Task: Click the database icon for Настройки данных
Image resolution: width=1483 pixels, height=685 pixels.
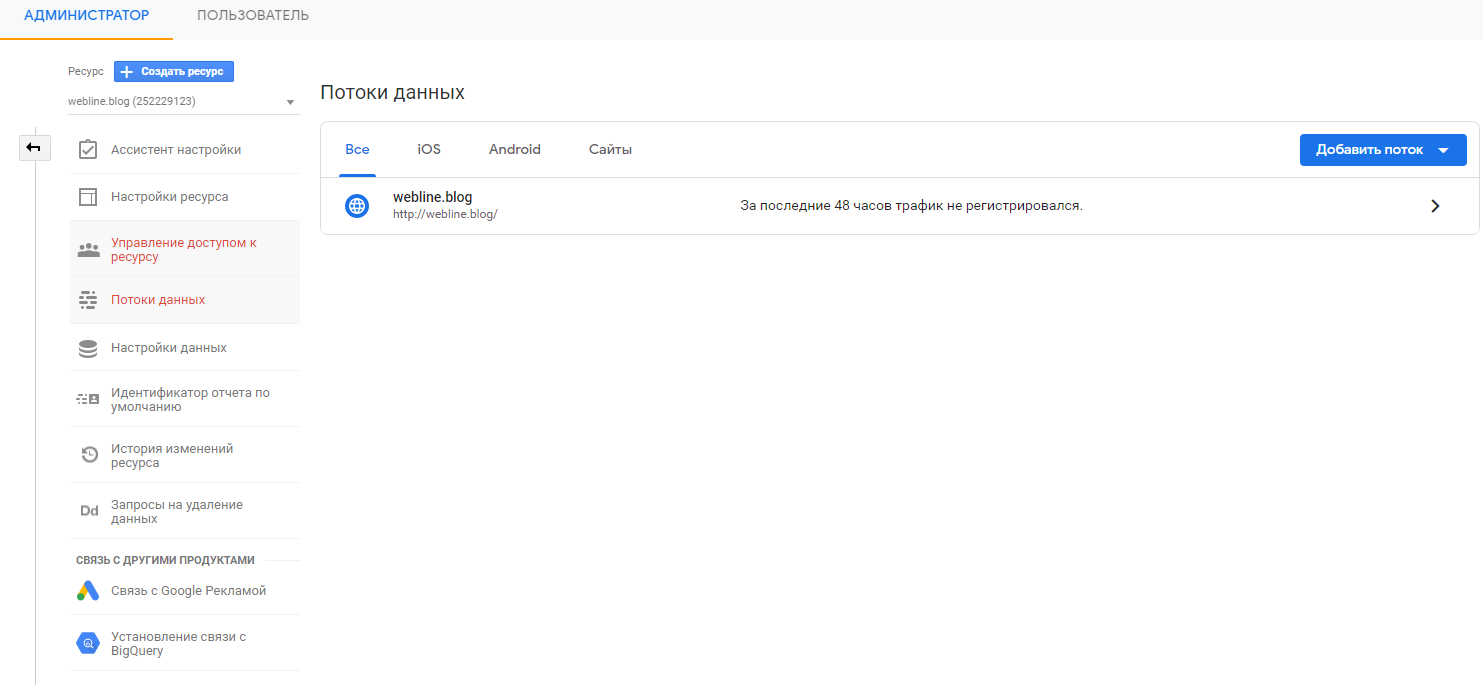Action: pyautogui.click(x=88, y=348)
